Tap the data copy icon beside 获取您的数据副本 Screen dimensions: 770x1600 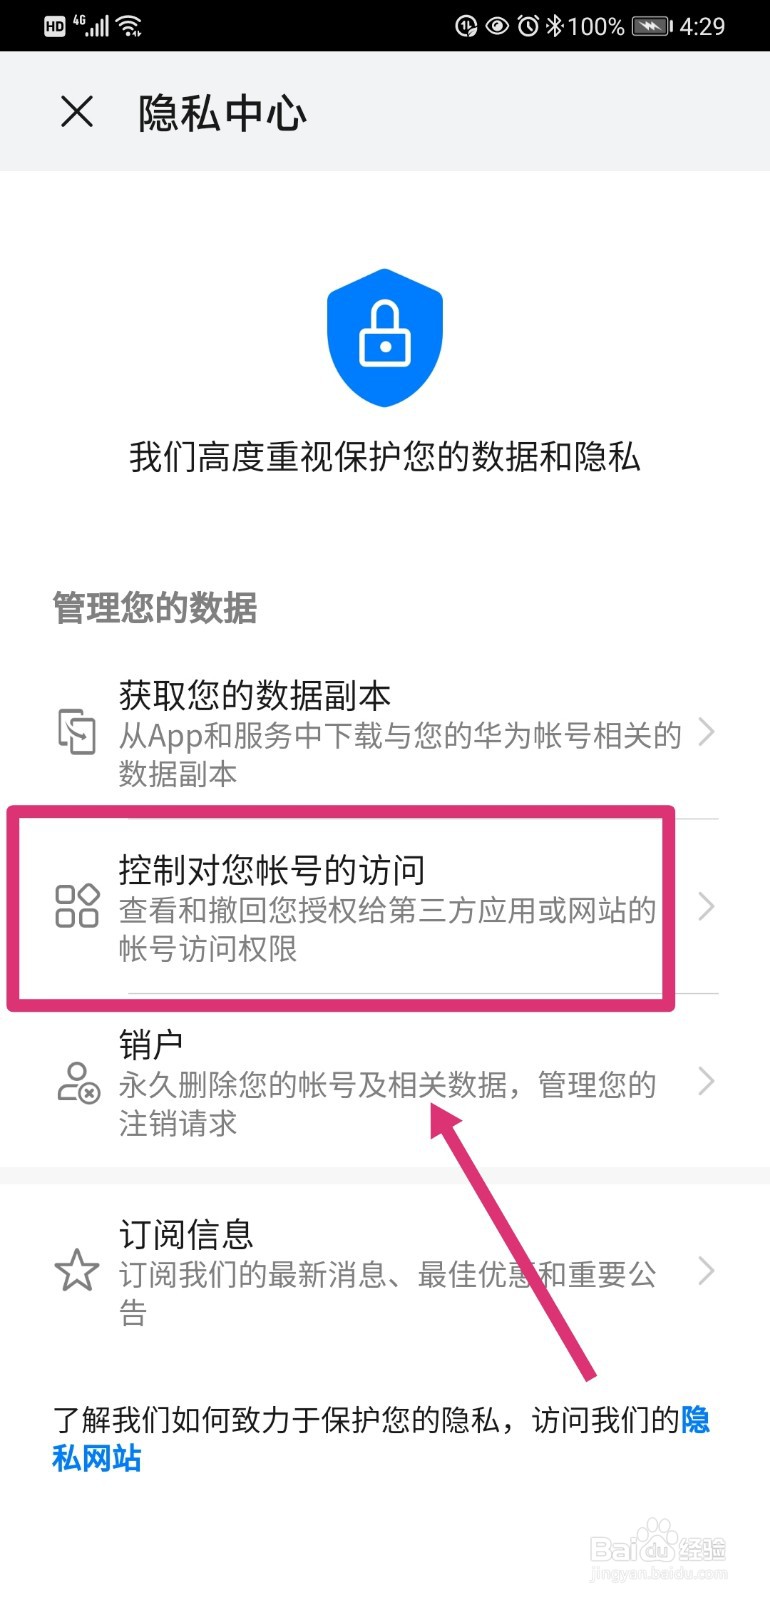pos(77,731)
